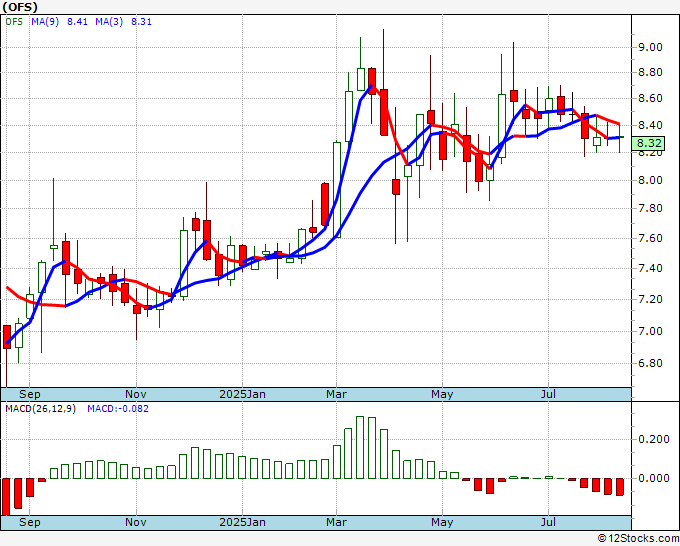The width and height of the screenshot is (680, 546).
Task: Click the MA(3) value 8.31
Action: (x=141, y=22)
